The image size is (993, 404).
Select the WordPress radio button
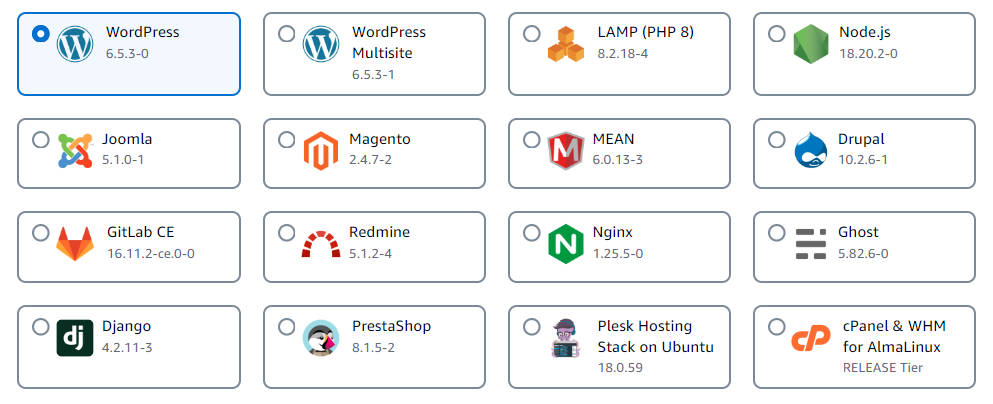41,34
